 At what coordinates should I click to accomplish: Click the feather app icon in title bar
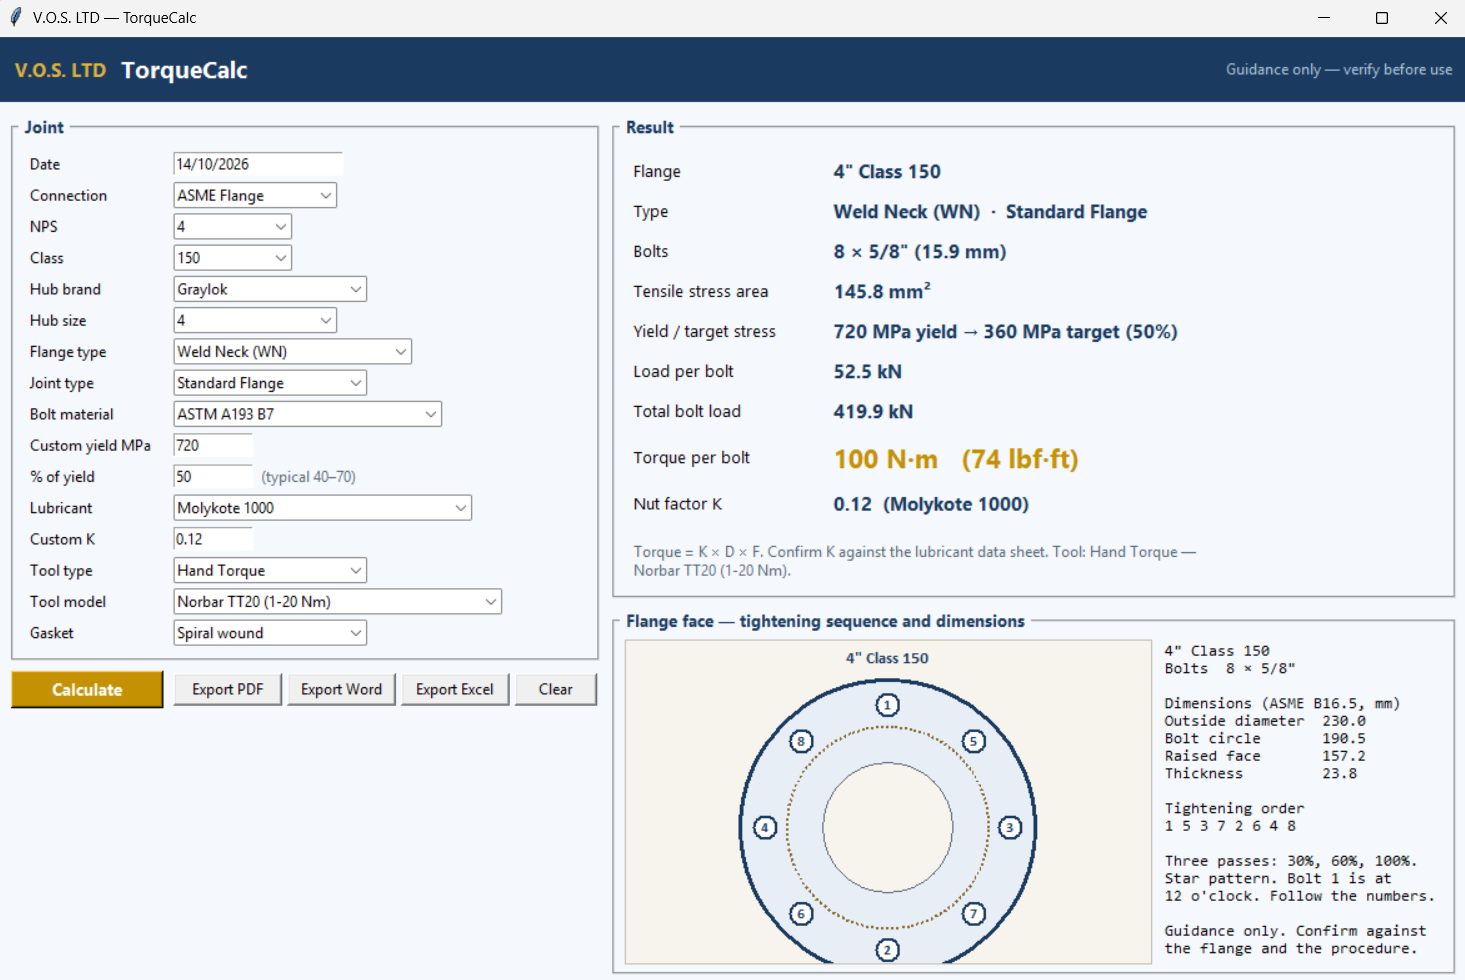pyautogui.click(x=15, y=17)
